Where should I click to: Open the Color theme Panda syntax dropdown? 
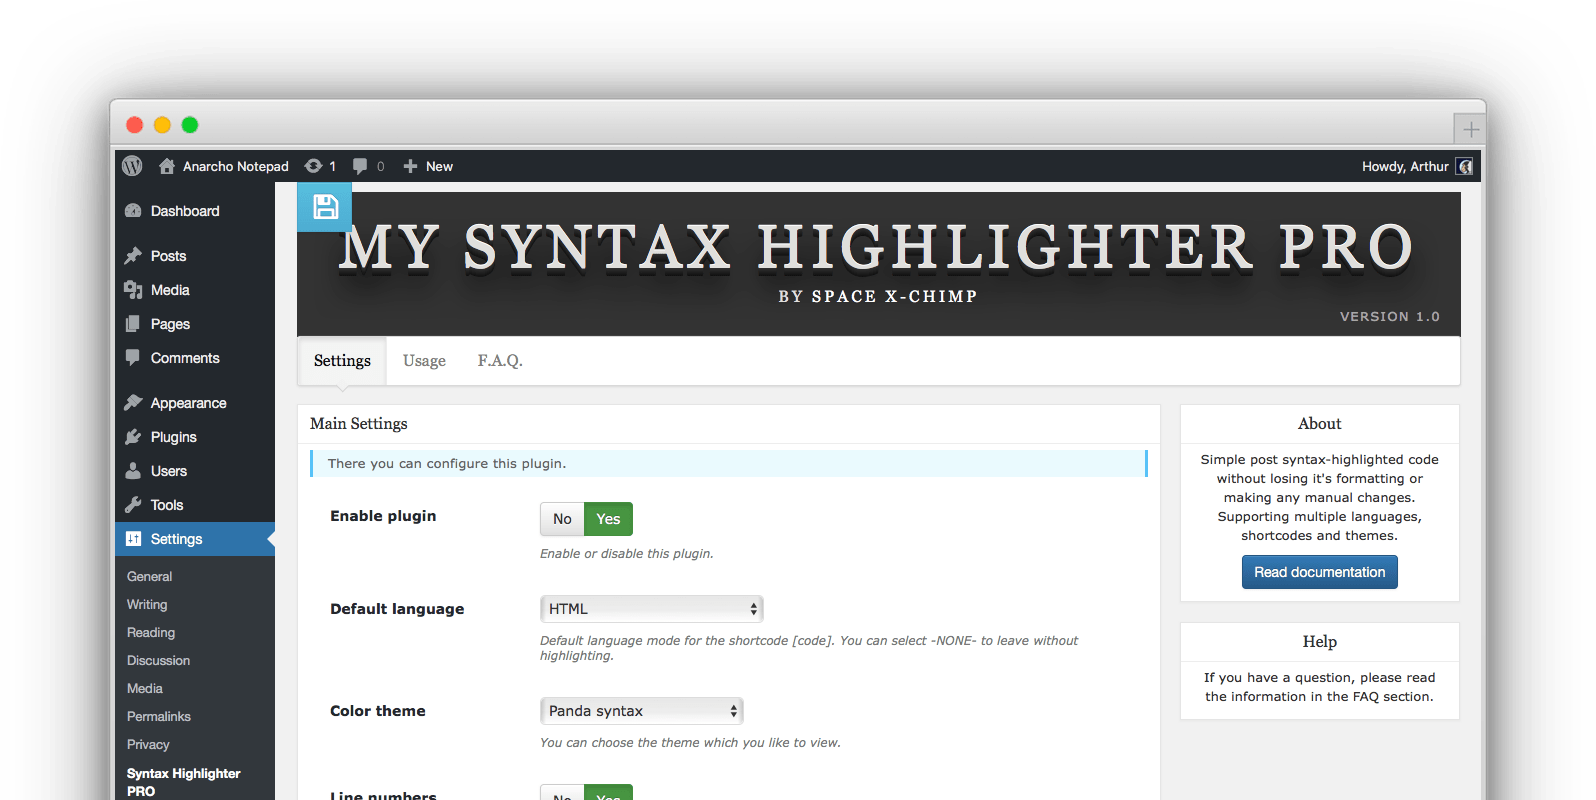click(x=642, y=711)
